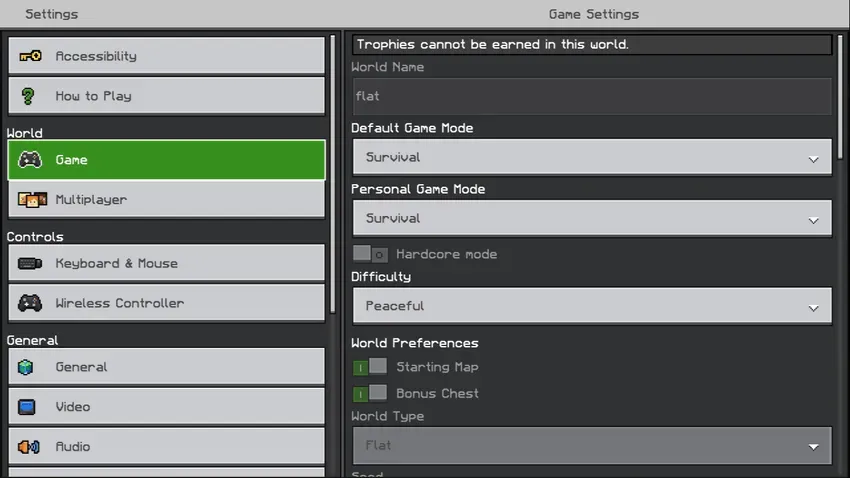The height and width of the screenshot is (478, 850).
Task: Click the Video monitor icon
Action: 27,406
